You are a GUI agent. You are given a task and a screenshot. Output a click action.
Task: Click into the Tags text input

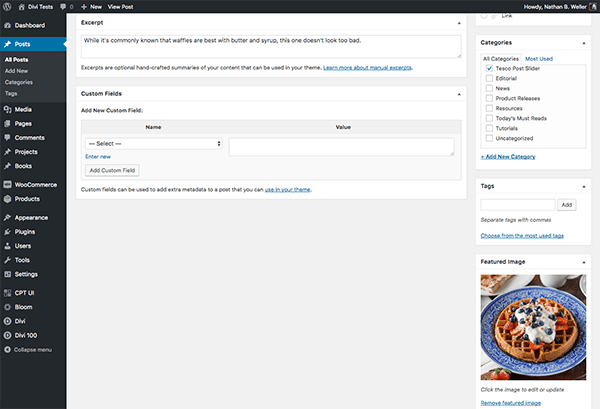(x=517, y=204)
